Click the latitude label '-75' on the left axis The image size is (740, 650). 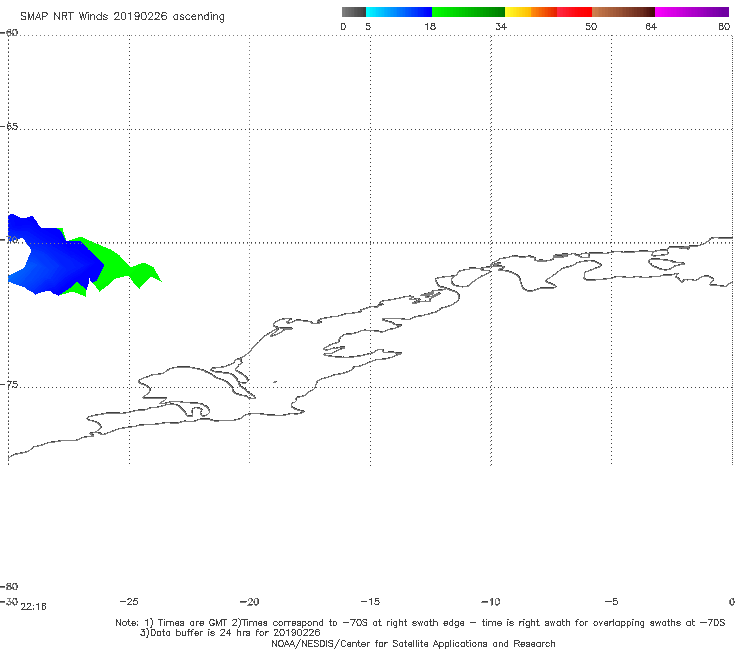(9, 385)
